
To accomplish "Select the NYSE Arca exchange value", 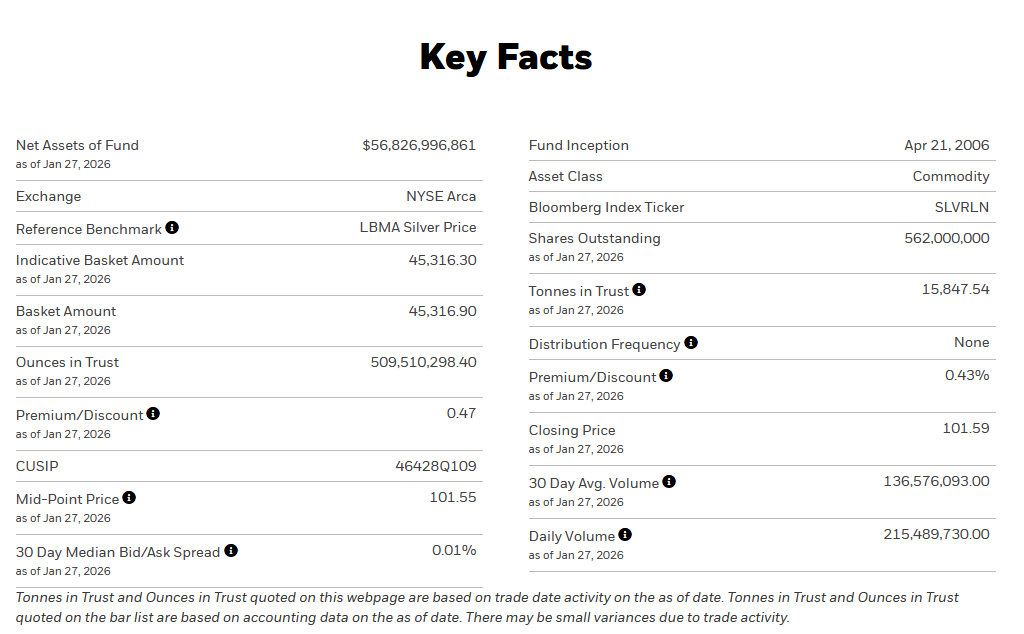I will coord(441,196).
